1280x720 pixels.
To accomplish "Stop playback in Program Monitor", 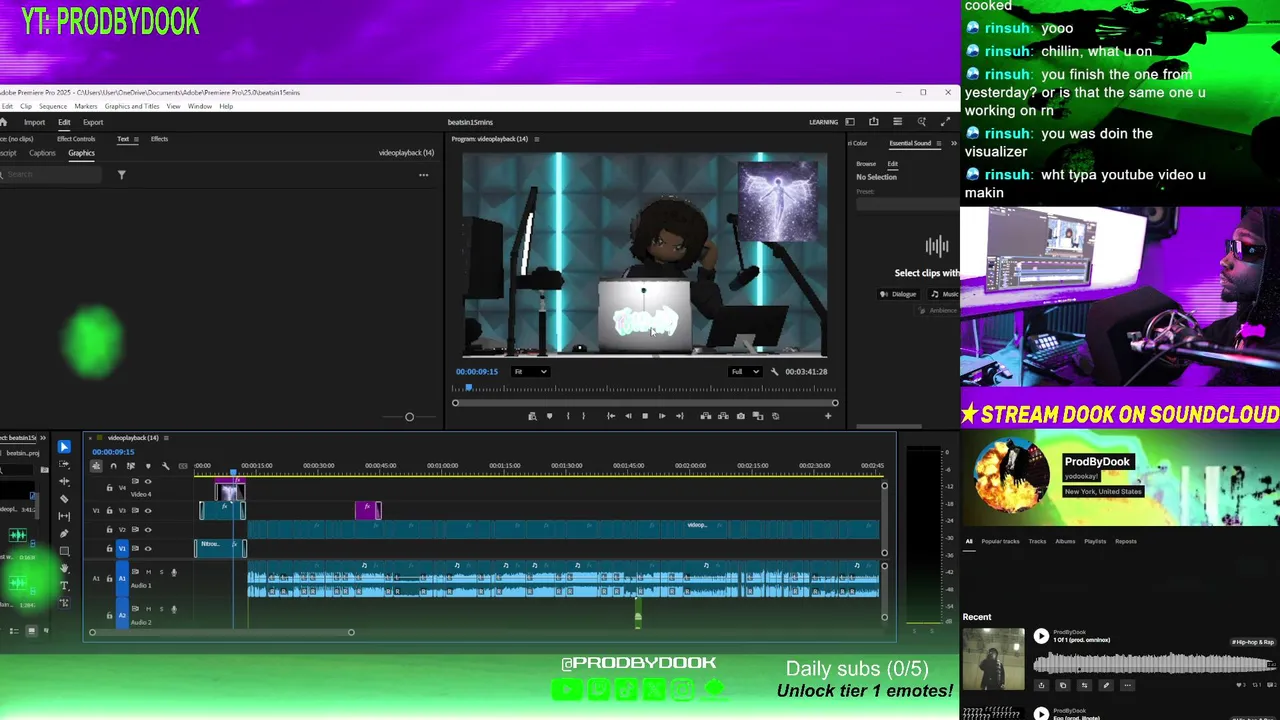I will point(645,416).
